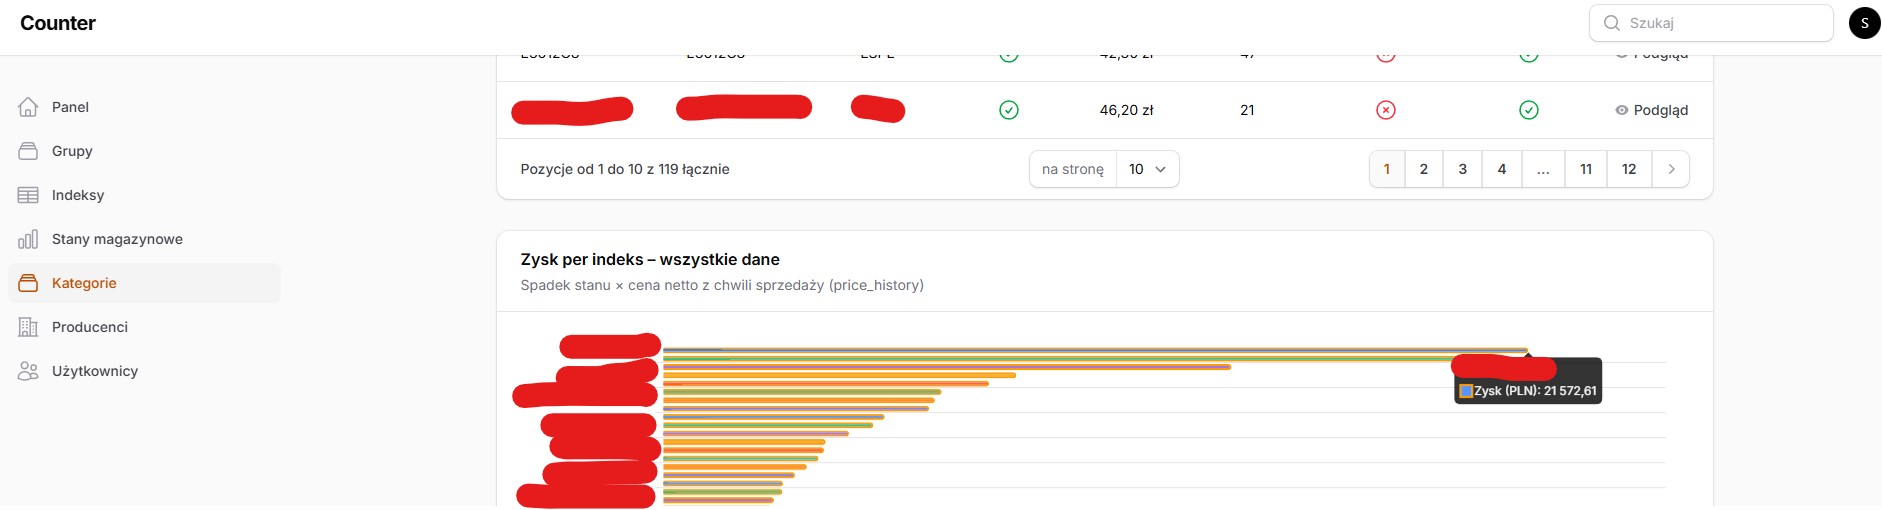Click the eye icon beside Podgląd
This screenshot has width=1882, height=510.
(x=1622, y=110)
